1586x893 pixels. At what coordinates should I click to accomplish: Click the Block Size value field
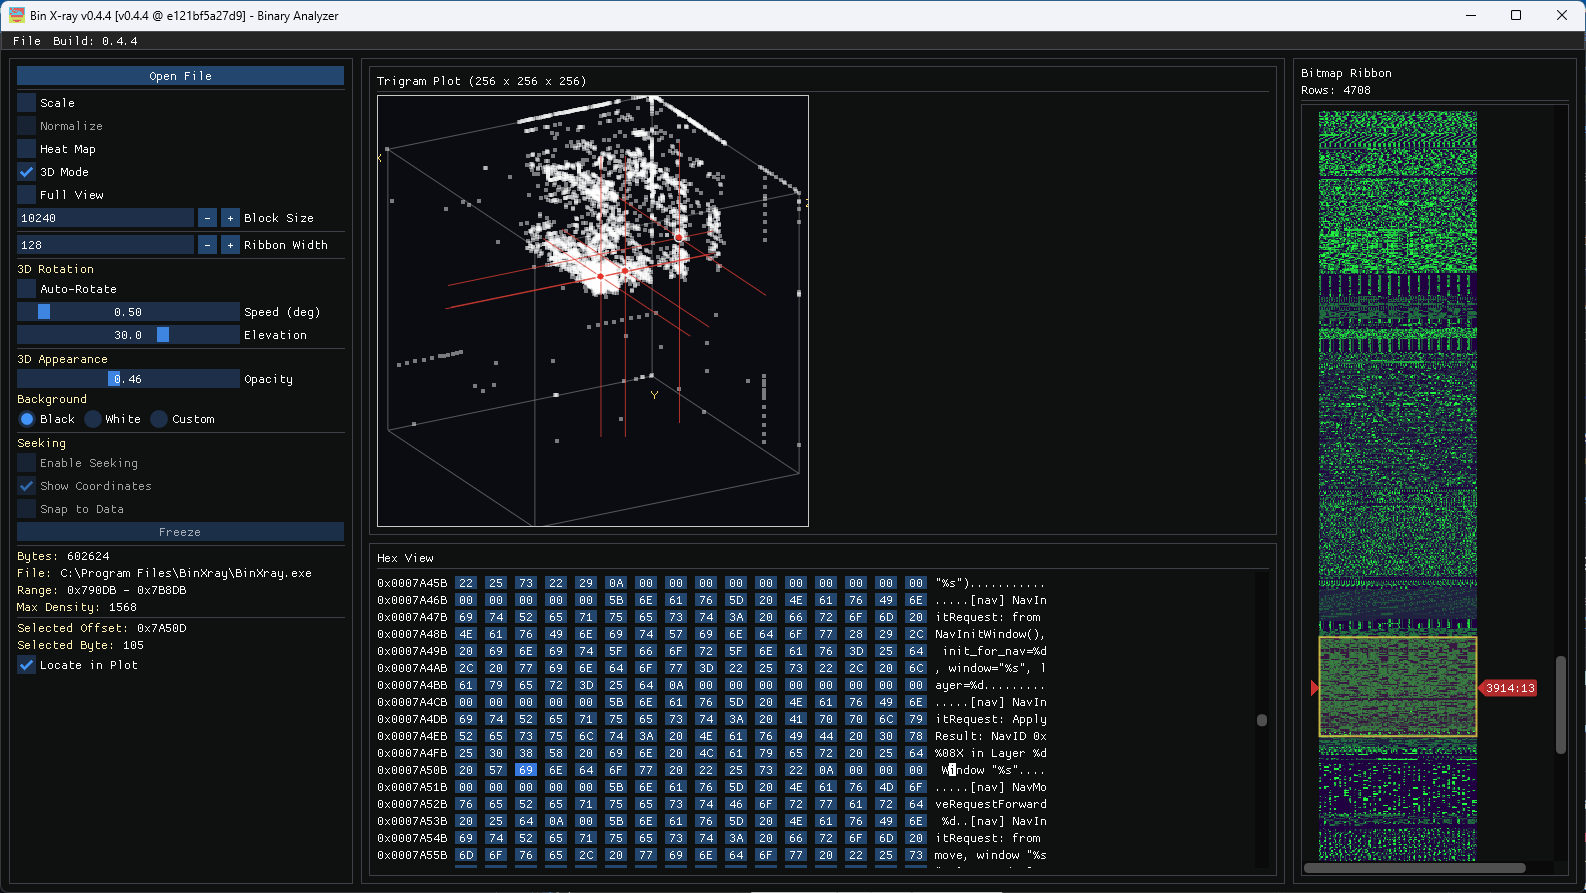pyautogui.click(x=105, y=218)
